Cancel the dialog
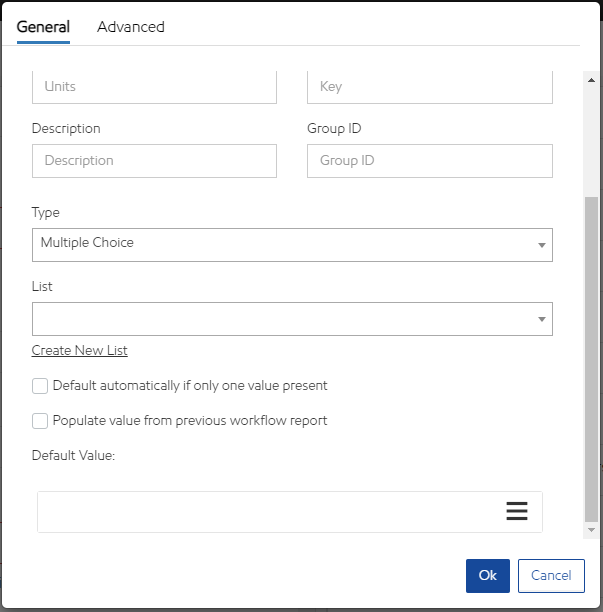The height and width of the screenshot is (612, 603). point(551,575)
